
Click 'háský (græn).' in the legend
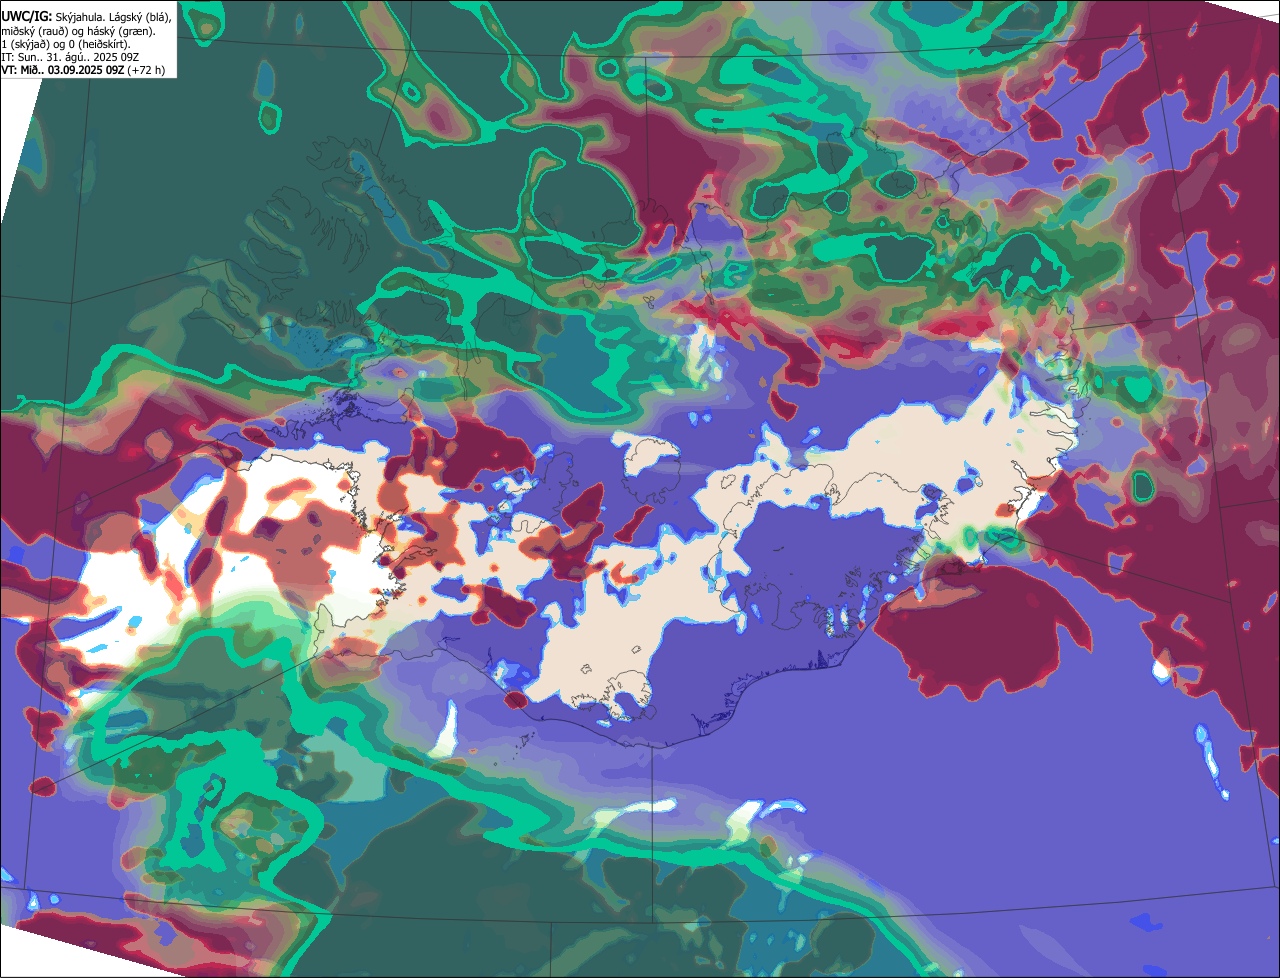[121, 32]
